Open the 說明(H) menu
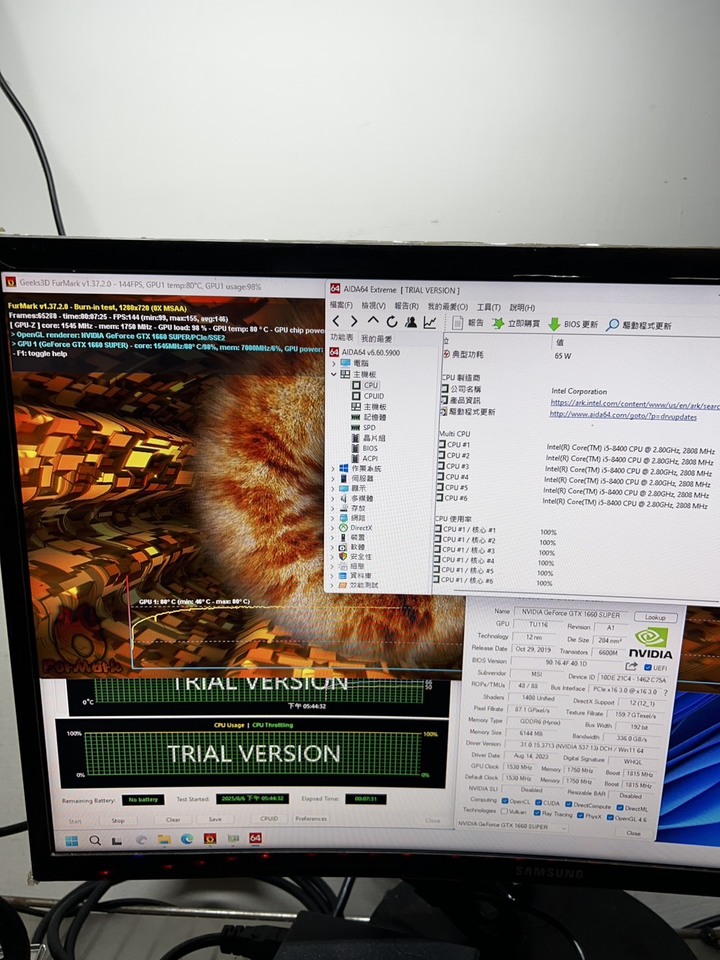 [x=522, y=308]
